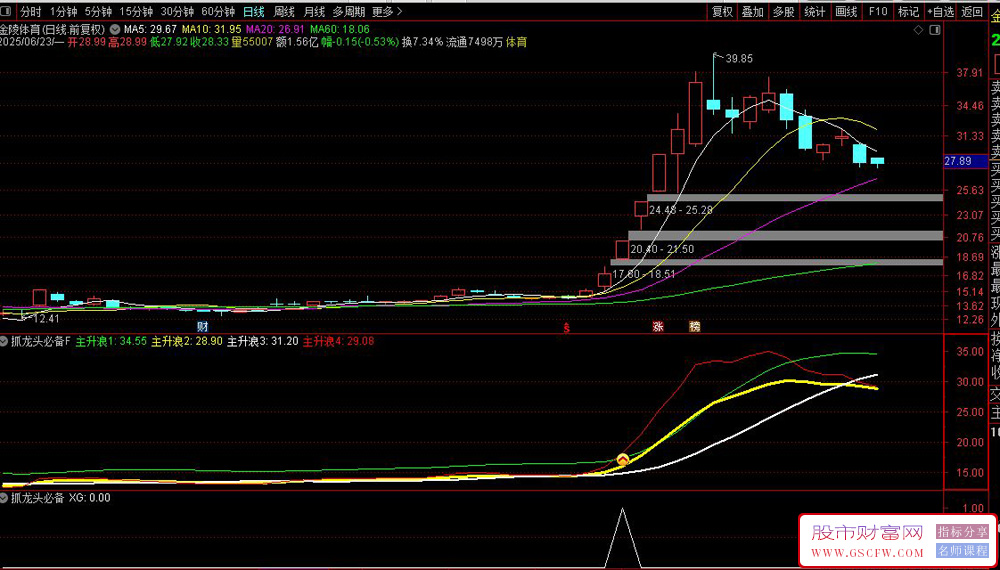Toggle the right info panel icon
The height and width of the screenshot is (570, 1000).
[x=935, y=30]
